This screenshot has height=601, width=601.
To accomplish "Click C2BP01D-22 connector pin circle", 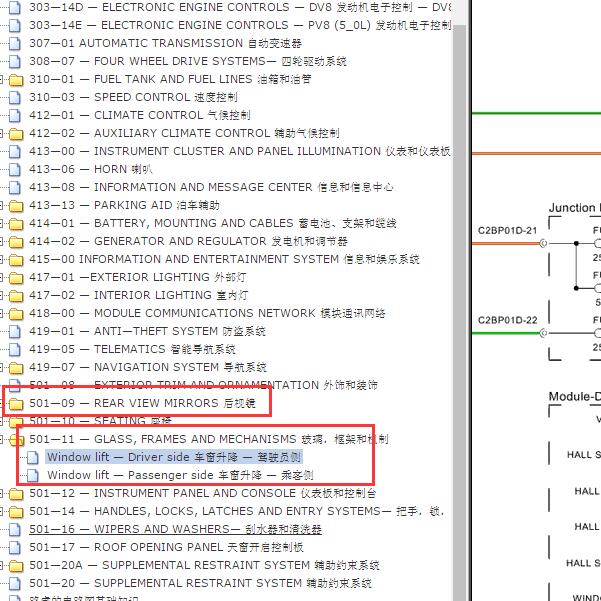I will point(543,333).
